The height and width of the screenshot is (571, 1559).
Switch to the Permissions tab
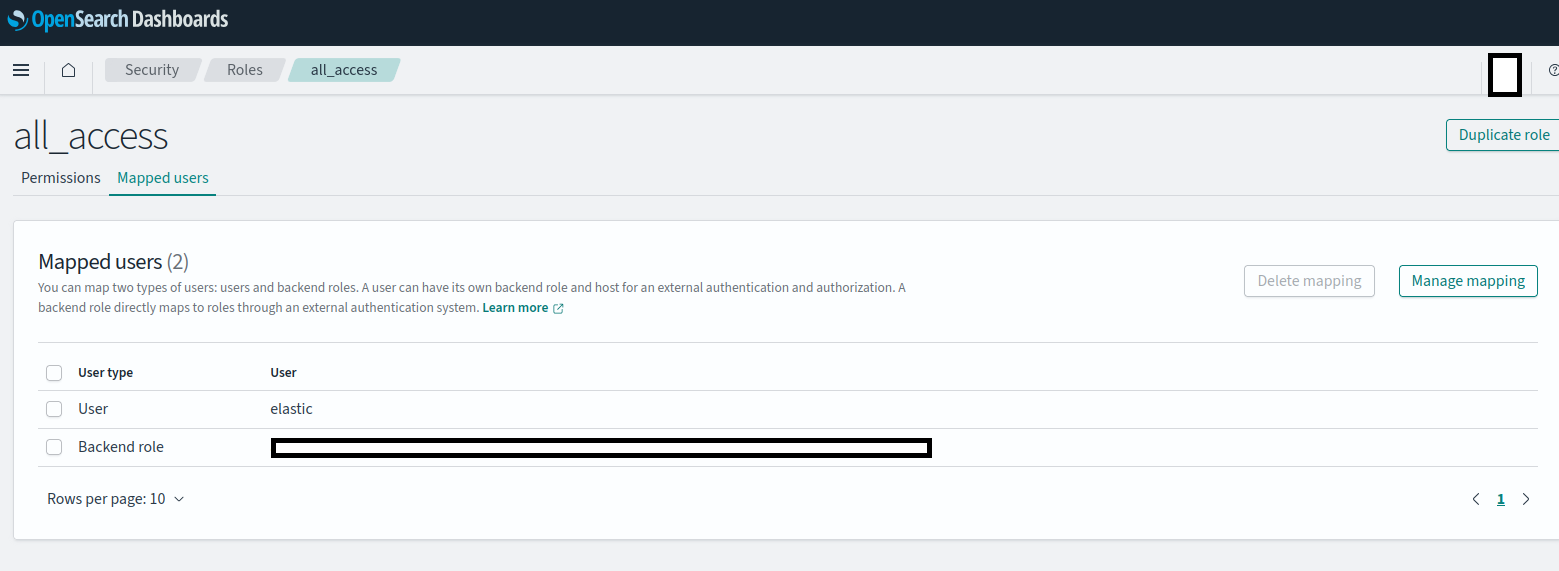(61, 178)
